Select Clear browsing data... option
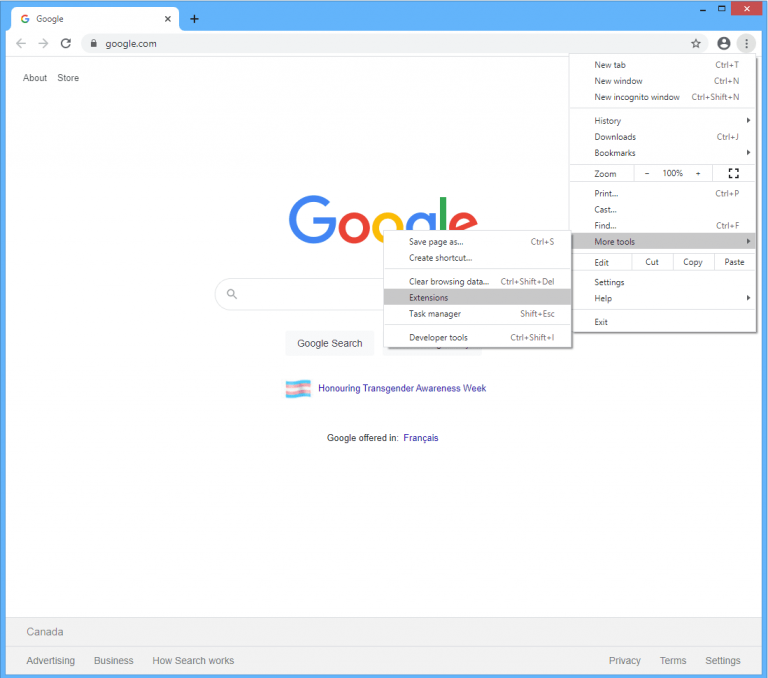This screenshot has width=768, height=678. 478,282
